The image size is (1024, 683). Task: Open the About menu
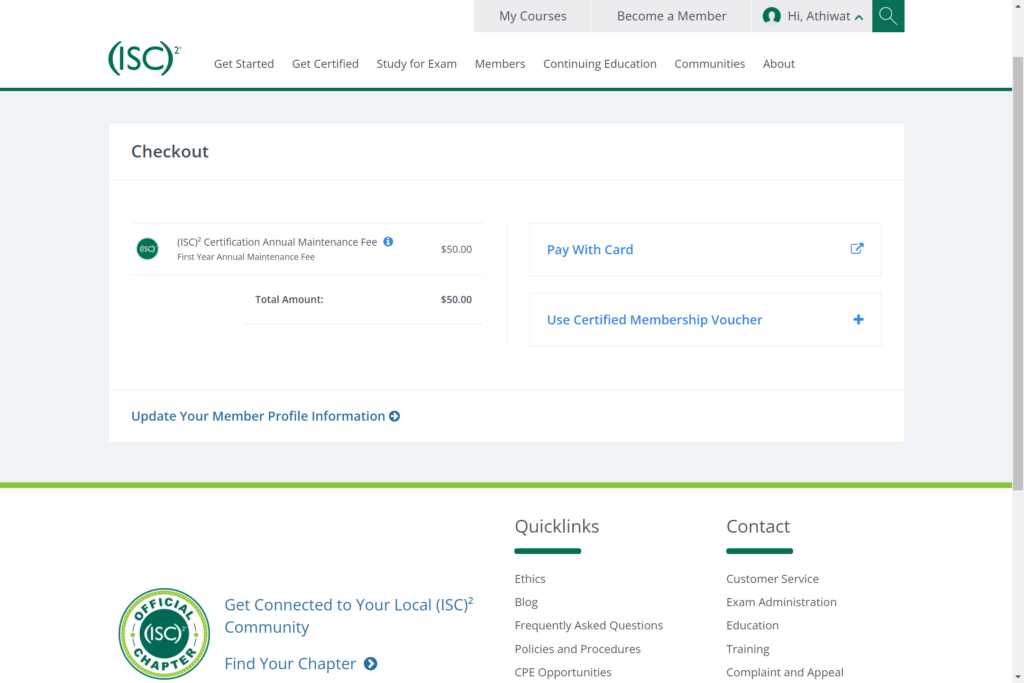point(778,63)
